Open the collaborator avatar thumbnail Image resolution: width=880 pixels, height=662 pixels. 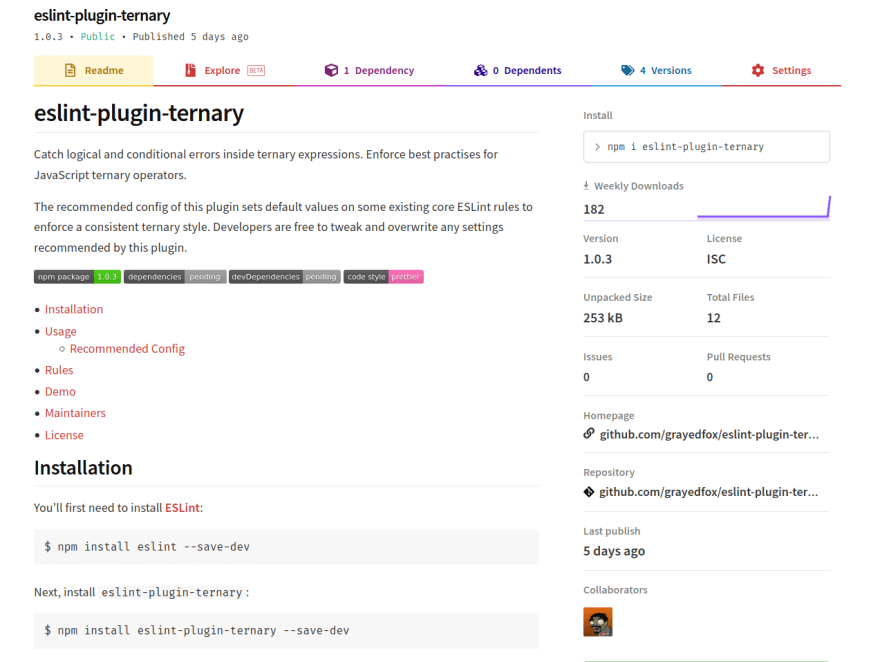click(598, 622)
